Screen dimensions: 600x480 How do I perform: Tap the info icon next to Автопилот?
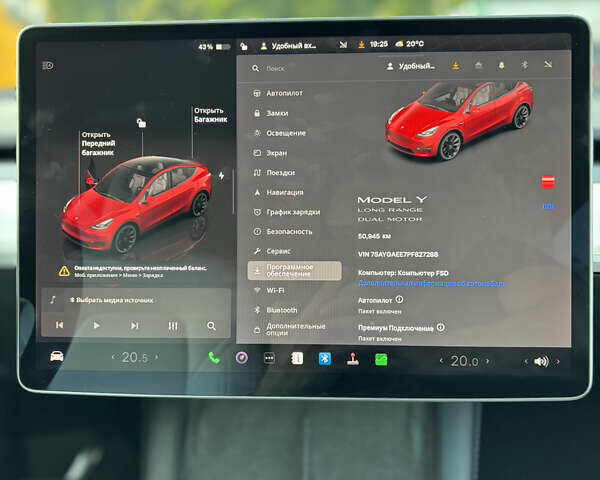coord(399,299)
